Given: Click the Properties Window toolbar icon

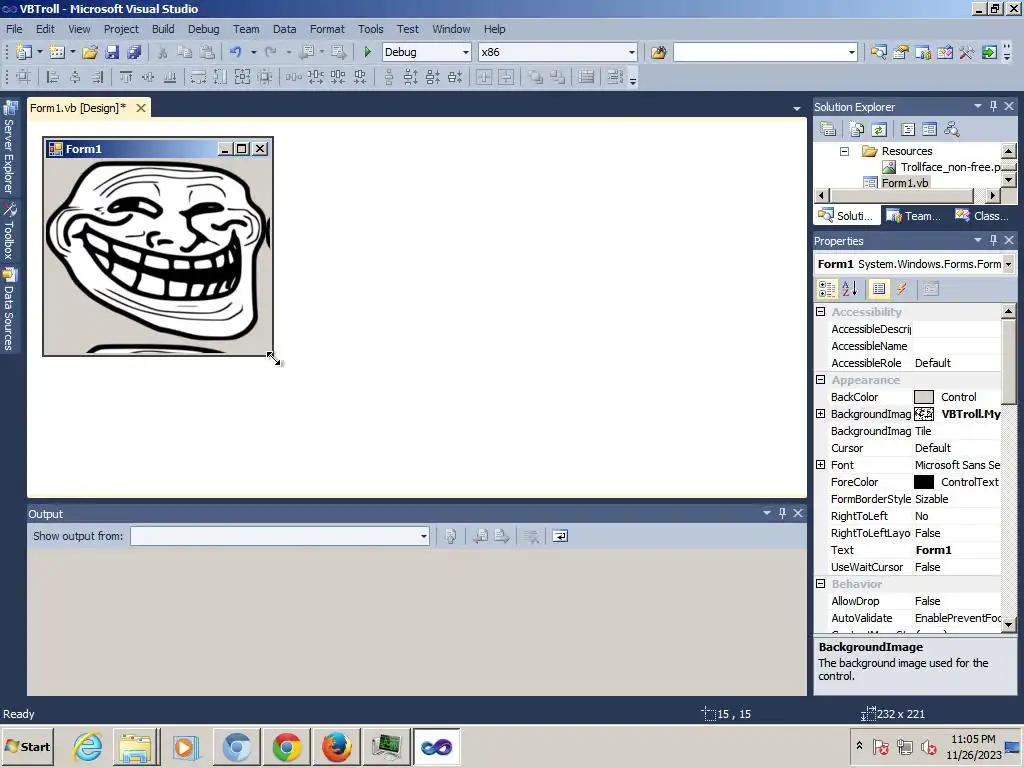Looking at the screenshot, I should 901,52.
